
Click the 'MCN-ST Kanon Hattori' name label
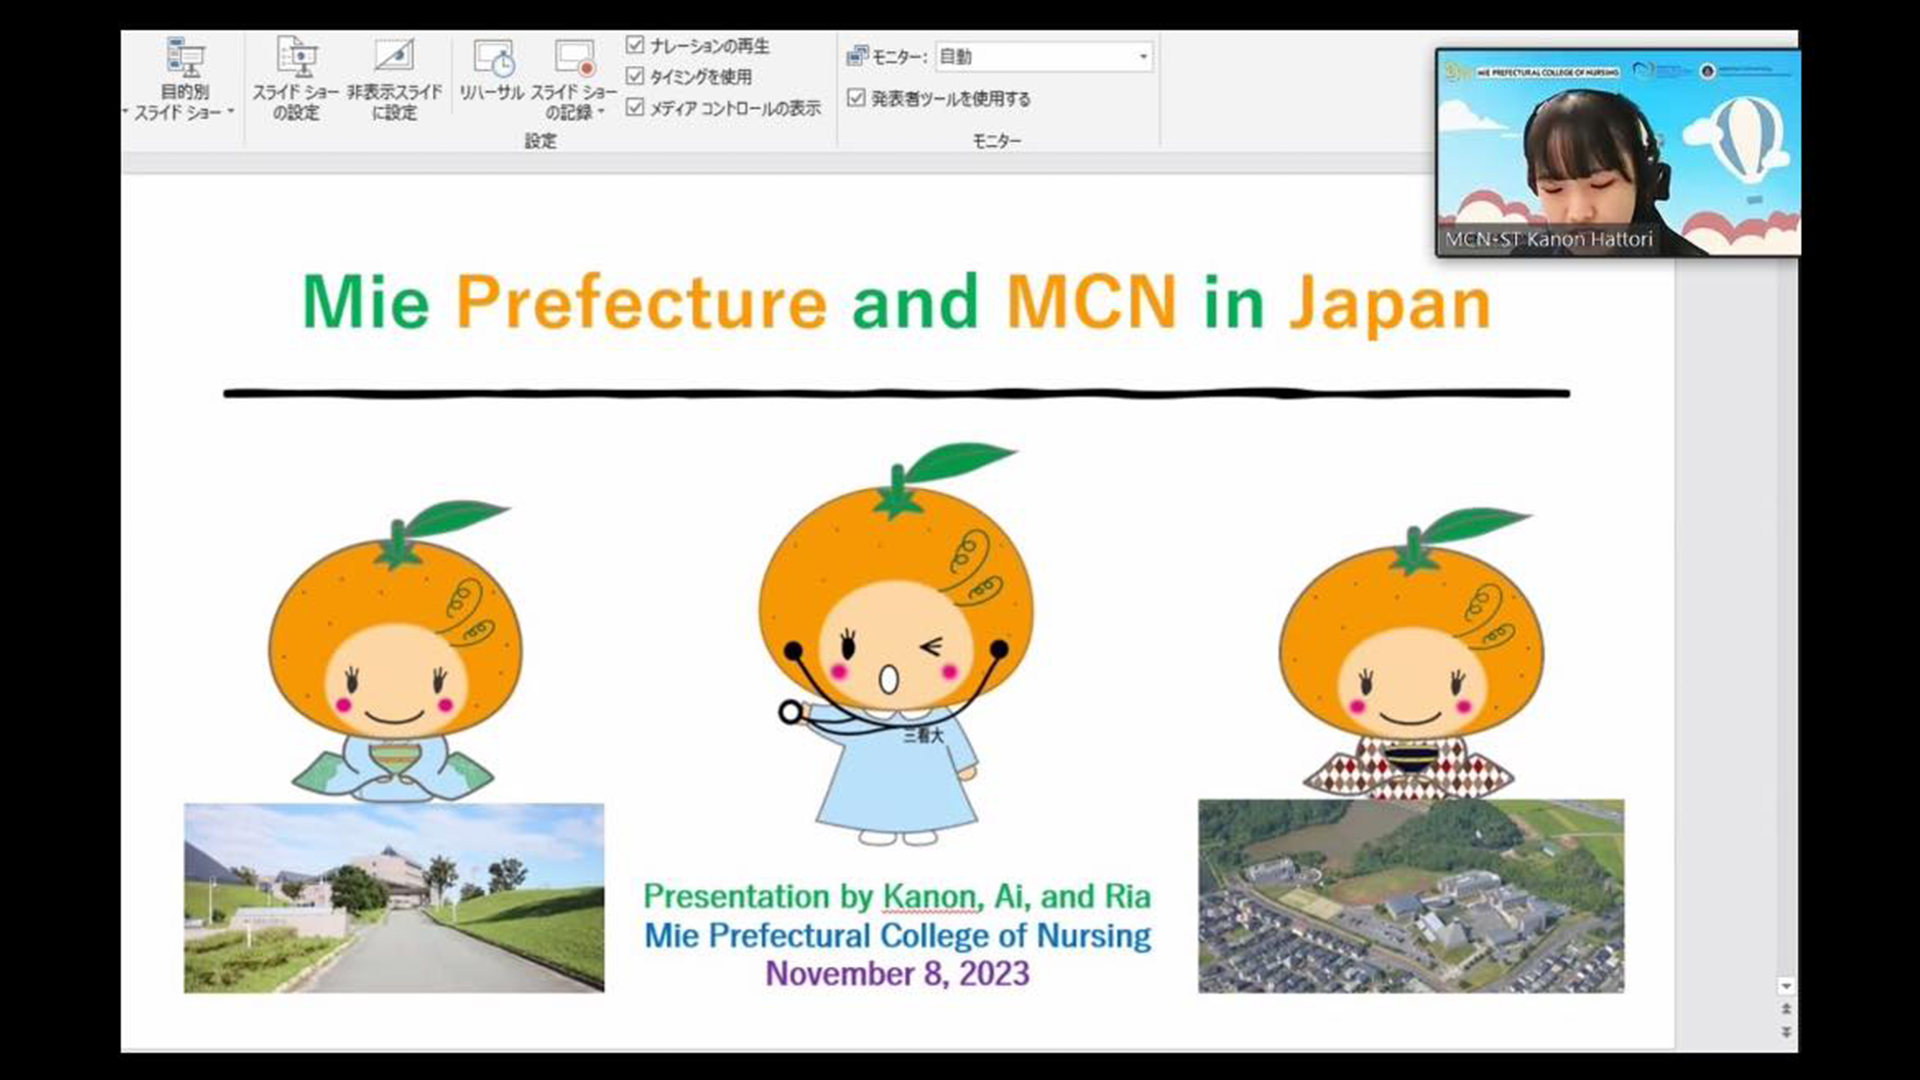click(1548, 239)
